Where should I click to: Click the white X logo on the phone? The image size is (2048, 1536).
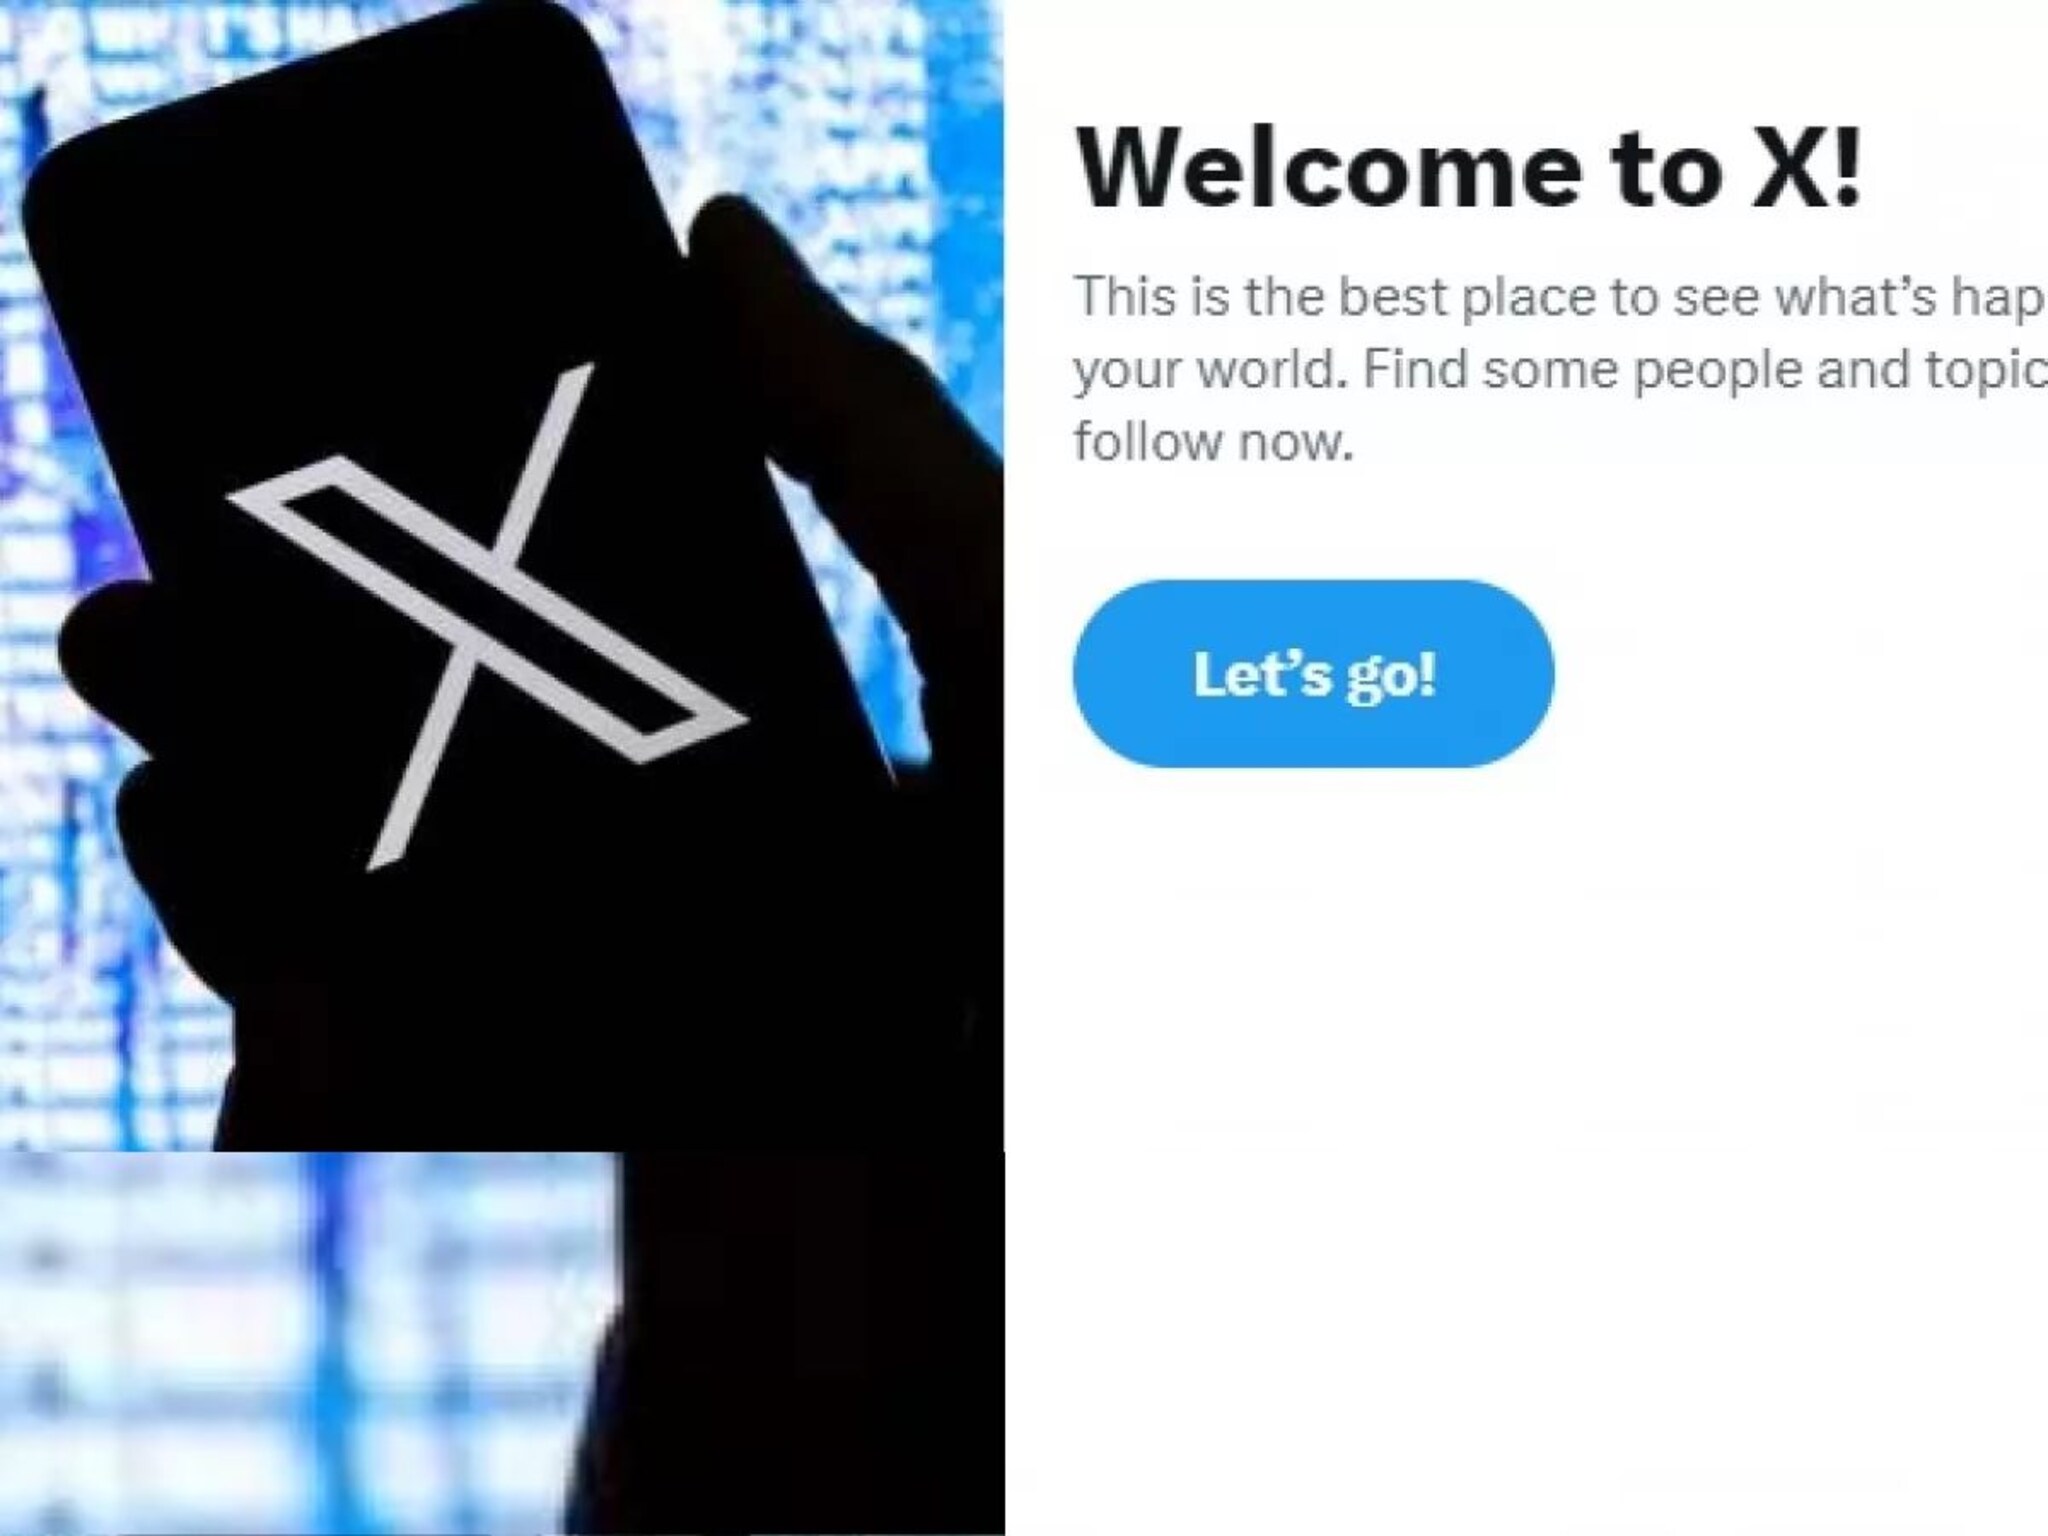point(488,616)
